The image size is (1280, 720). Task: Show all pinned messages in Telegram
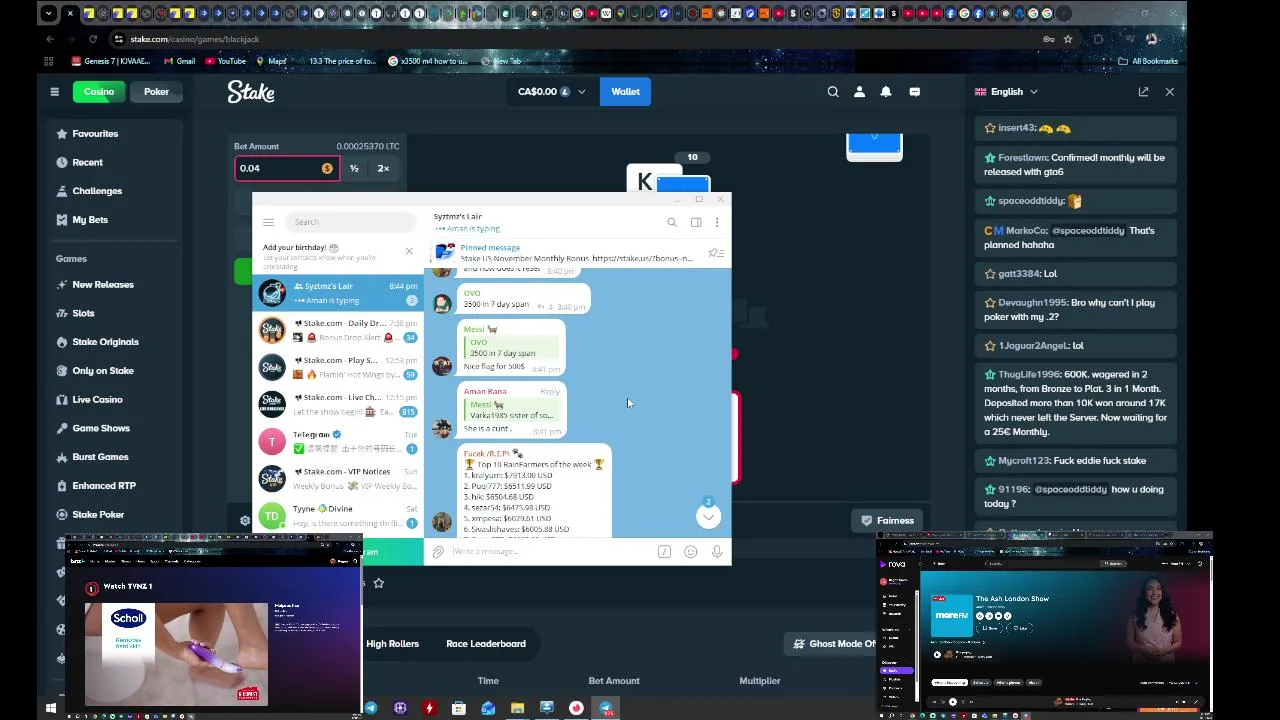(x=716, y=253)
